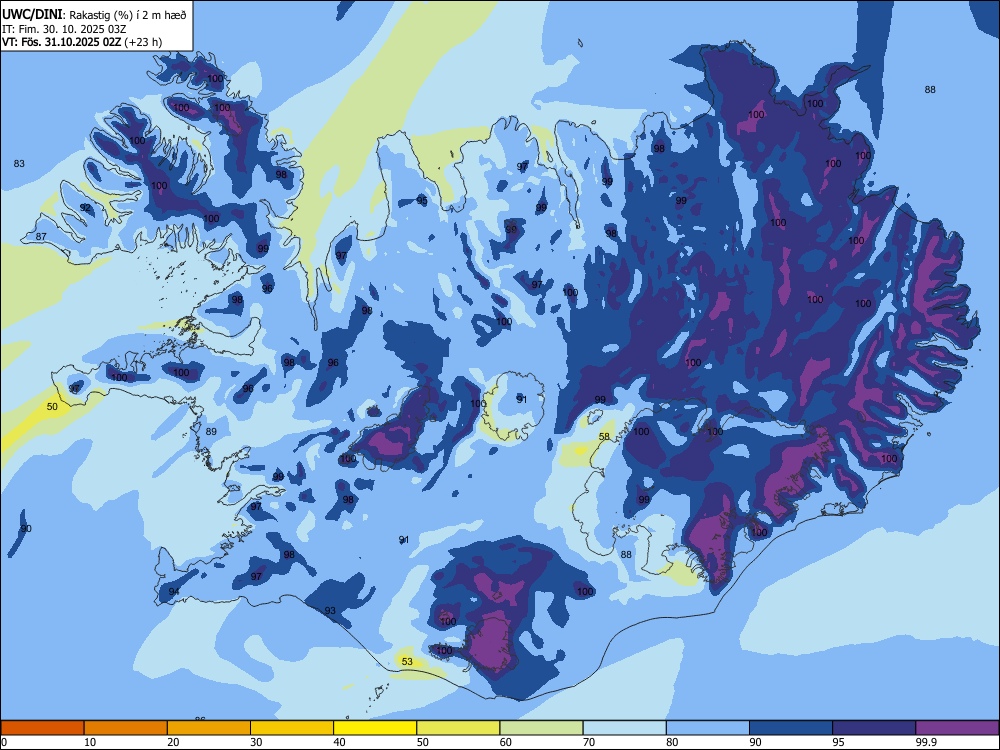Click the humidity value 94 on the Reykjanes peninsula
The width and height of the screenshot is (1000, 750).
(173, 592)
